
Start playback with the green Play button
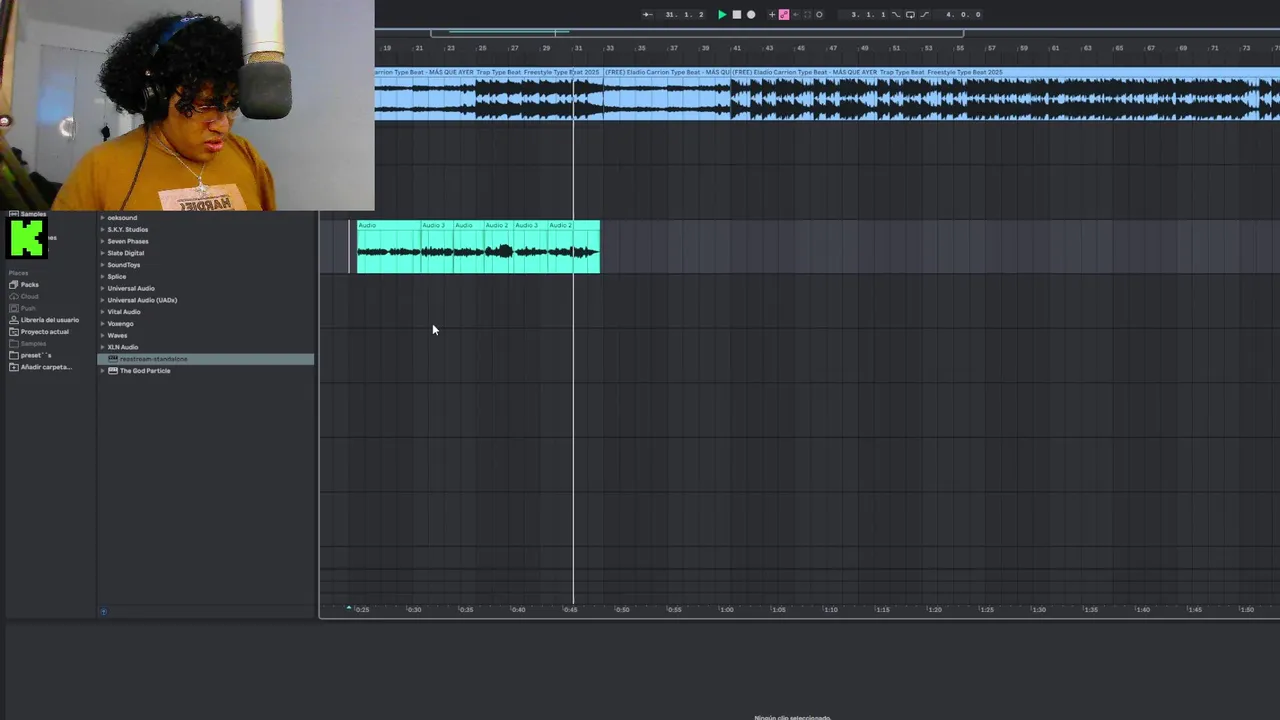click(722, 14)
